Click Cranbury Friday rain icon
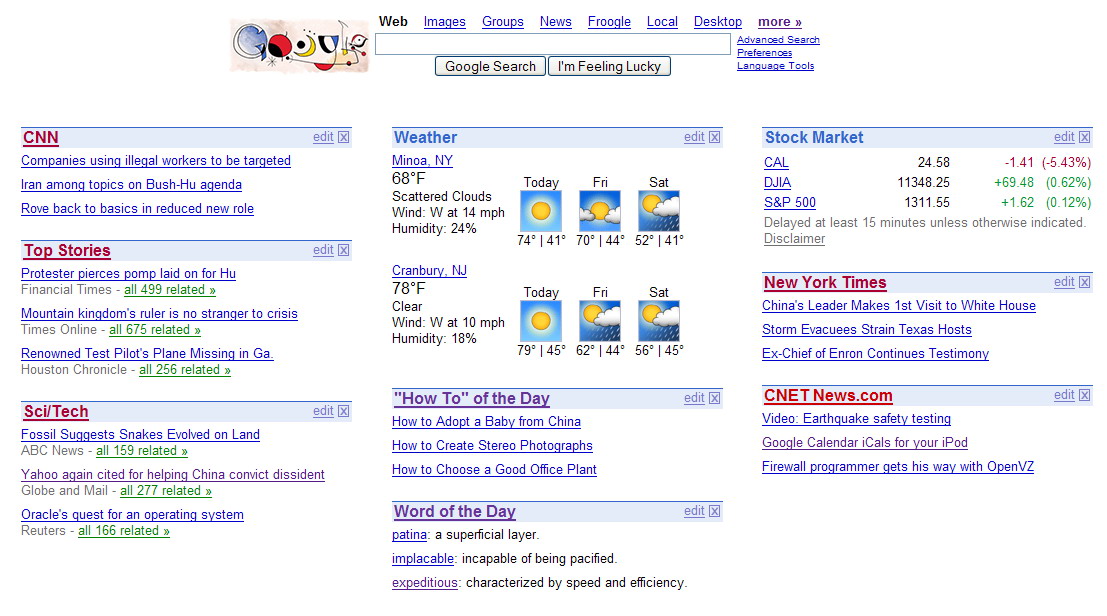The height and width of the screenshot is (616, 1107). 600,321
